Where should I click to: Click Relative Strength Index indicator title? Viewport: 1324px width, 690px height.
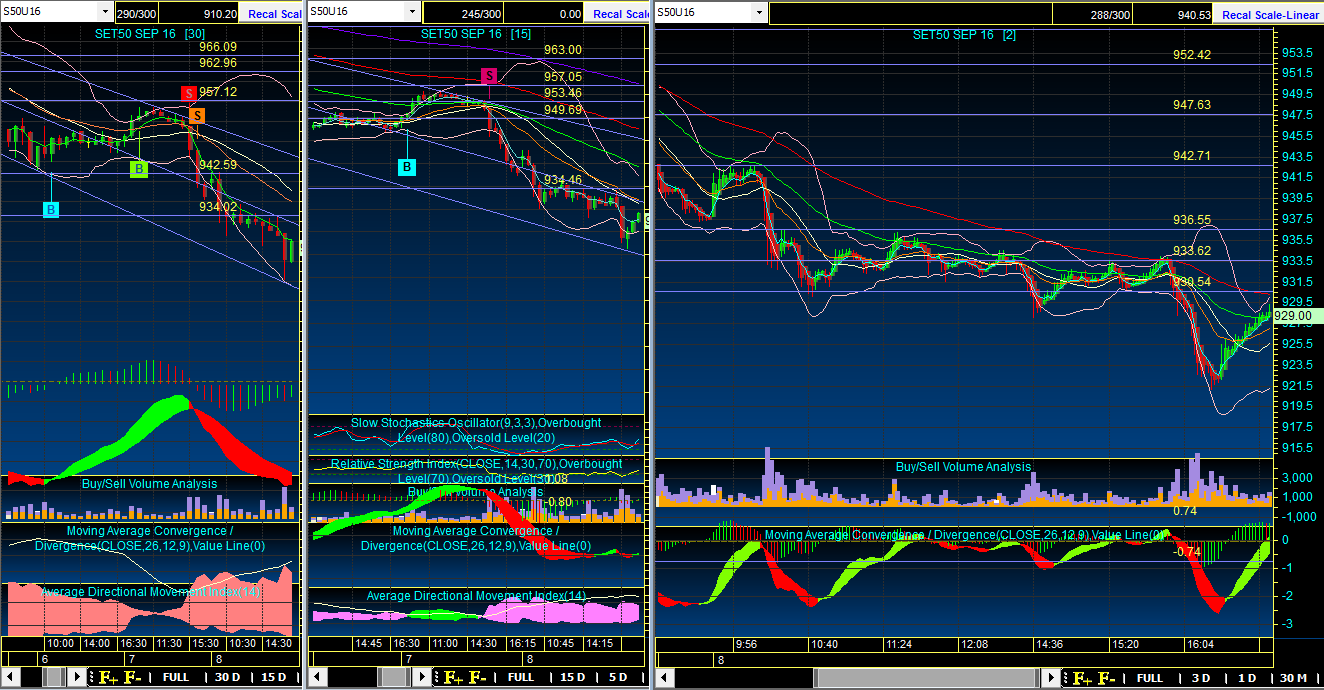coord(476,471)
